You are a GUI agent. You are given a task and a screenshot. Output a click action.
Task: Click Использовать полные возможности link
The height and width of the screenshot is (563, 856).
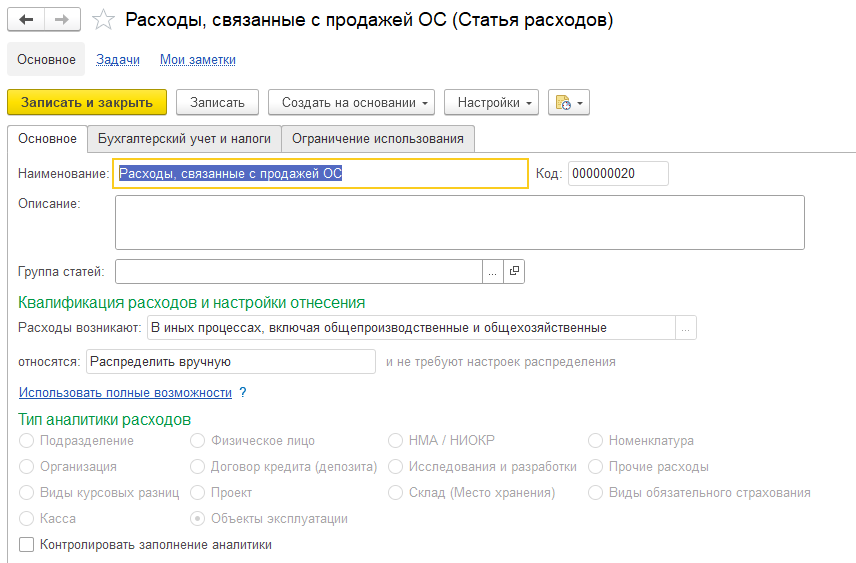pyautogui.click(x=126, y=393)
